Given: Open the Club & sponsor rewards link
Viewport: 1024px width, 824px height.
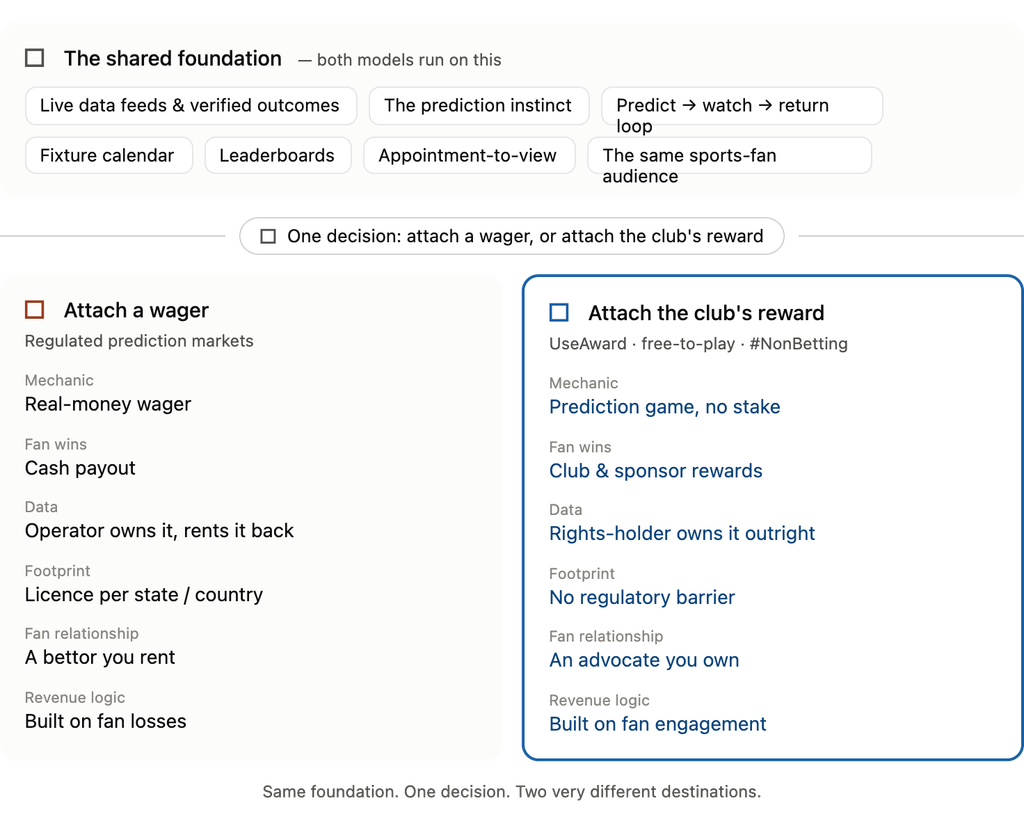Looking at the screenshot, I should [656, 471].
